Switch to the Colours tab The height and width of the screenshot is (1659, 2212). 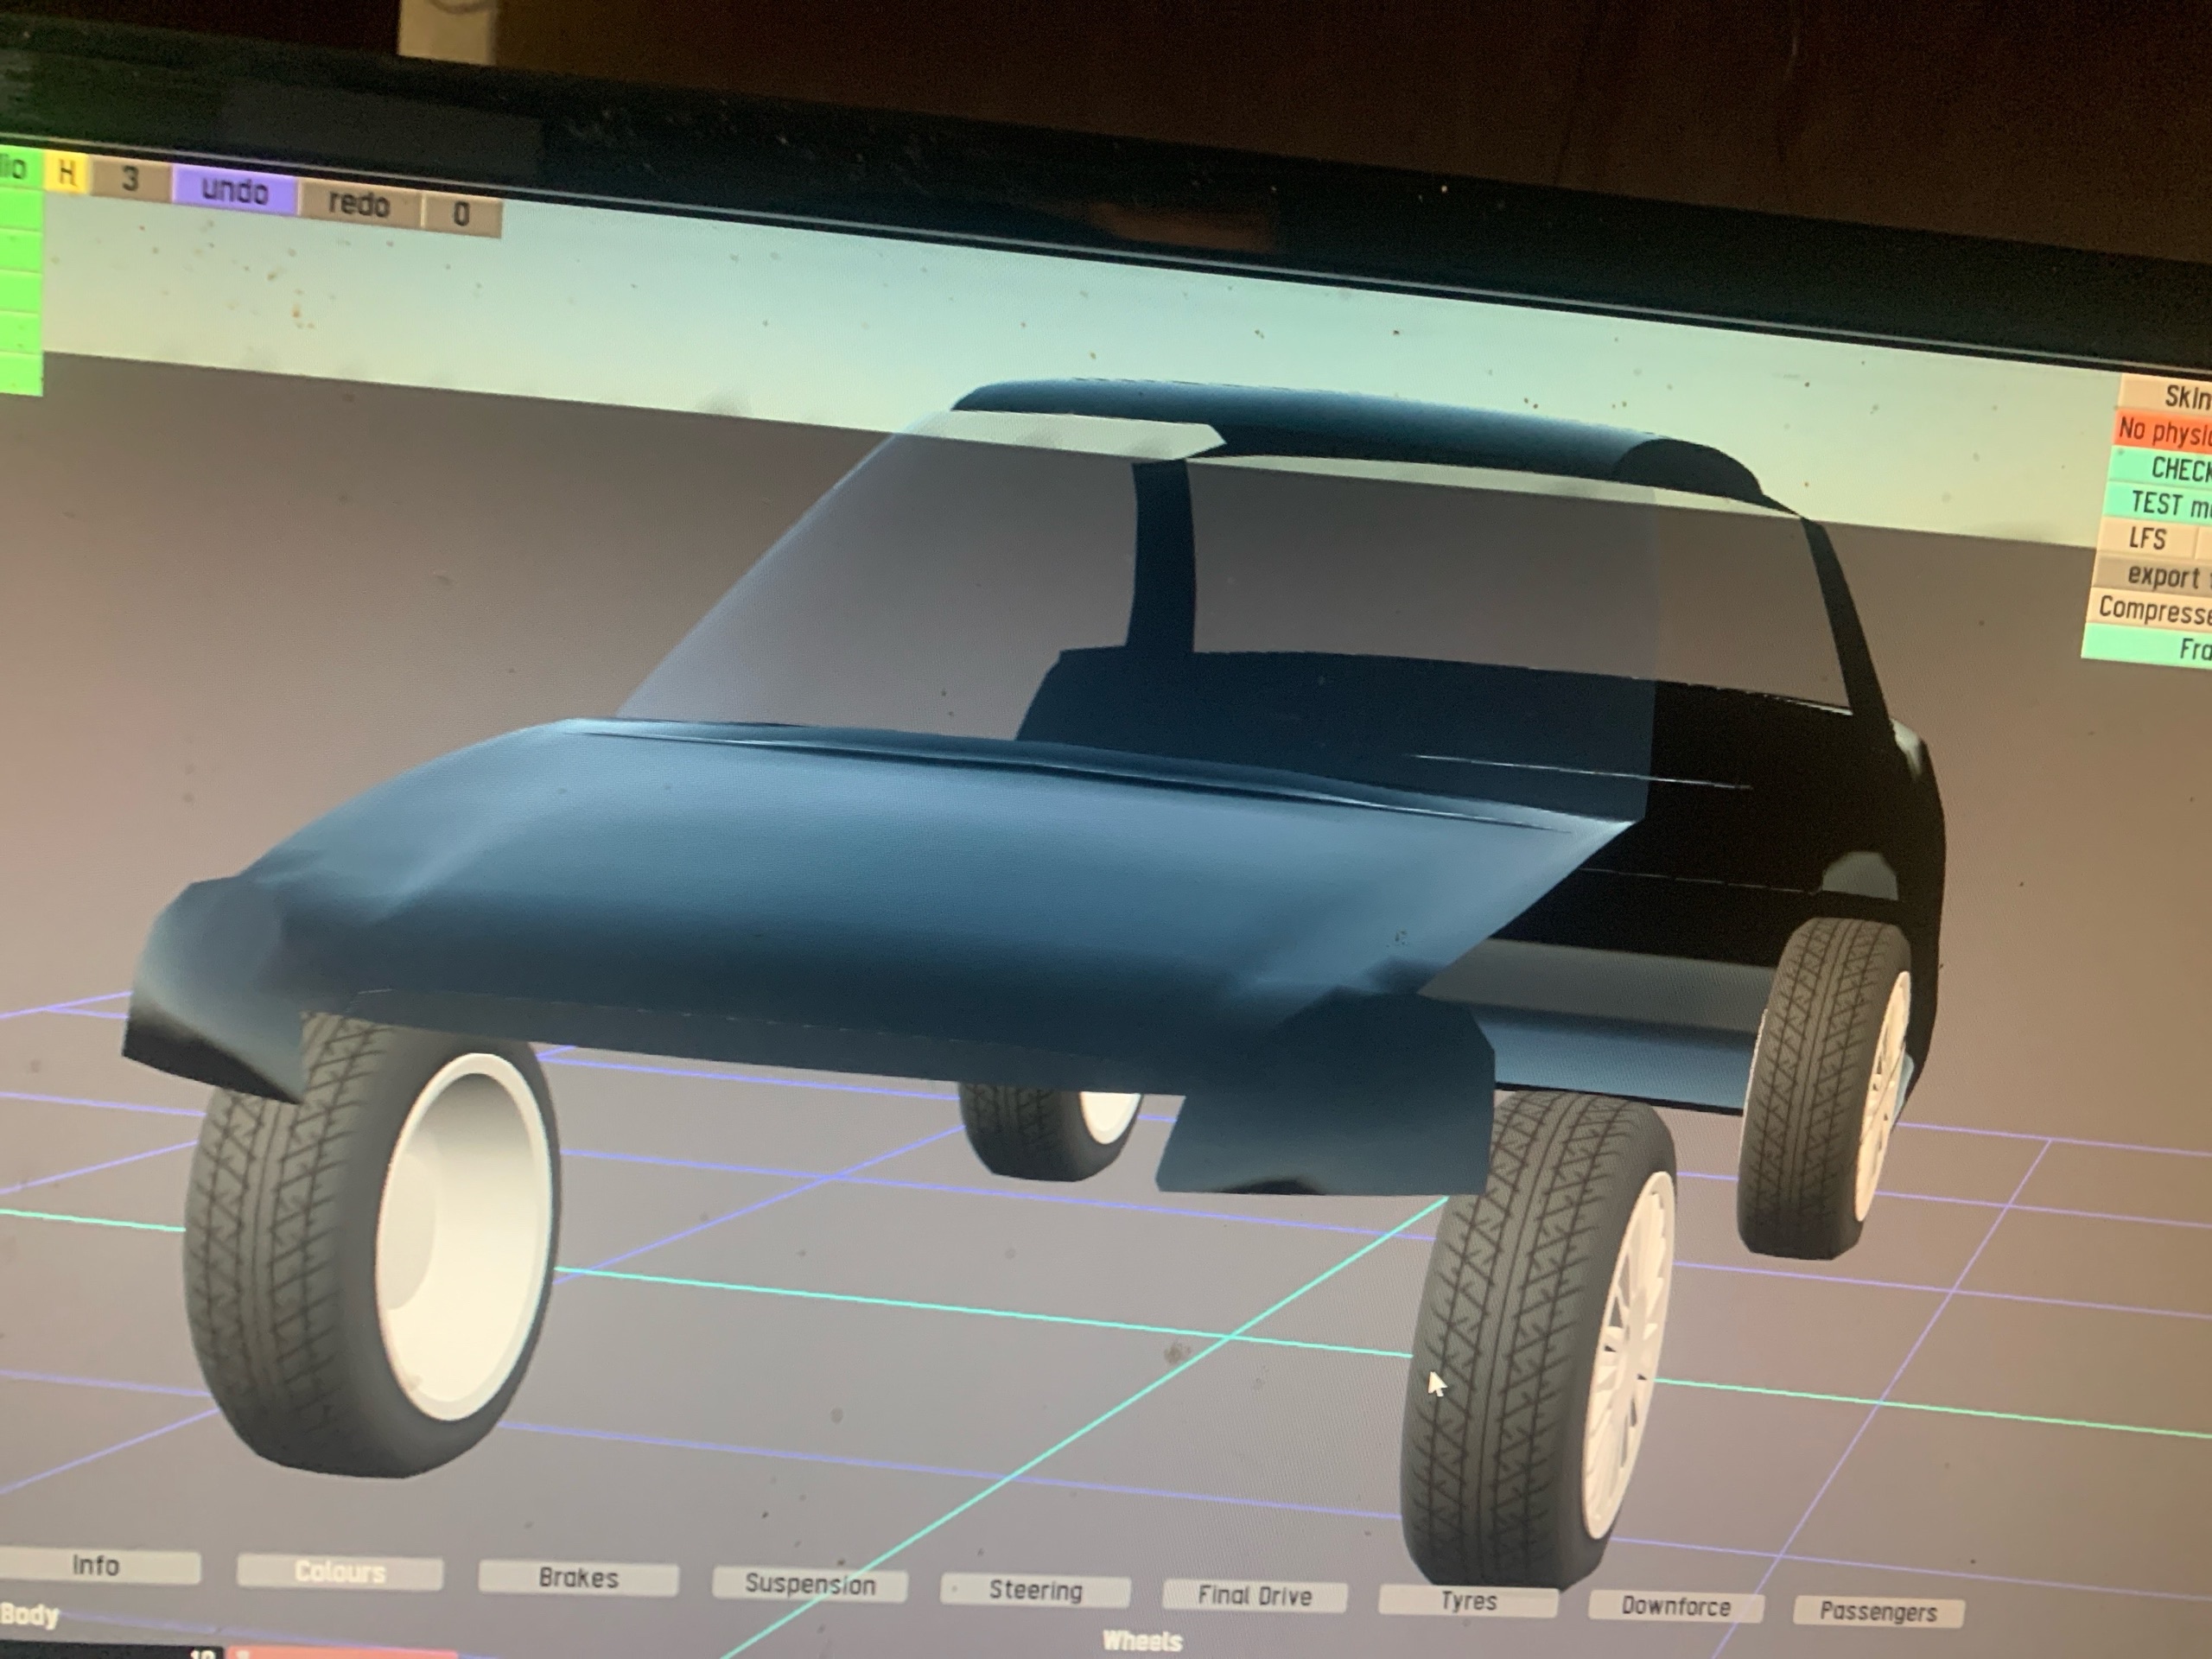coord(340,1573)
